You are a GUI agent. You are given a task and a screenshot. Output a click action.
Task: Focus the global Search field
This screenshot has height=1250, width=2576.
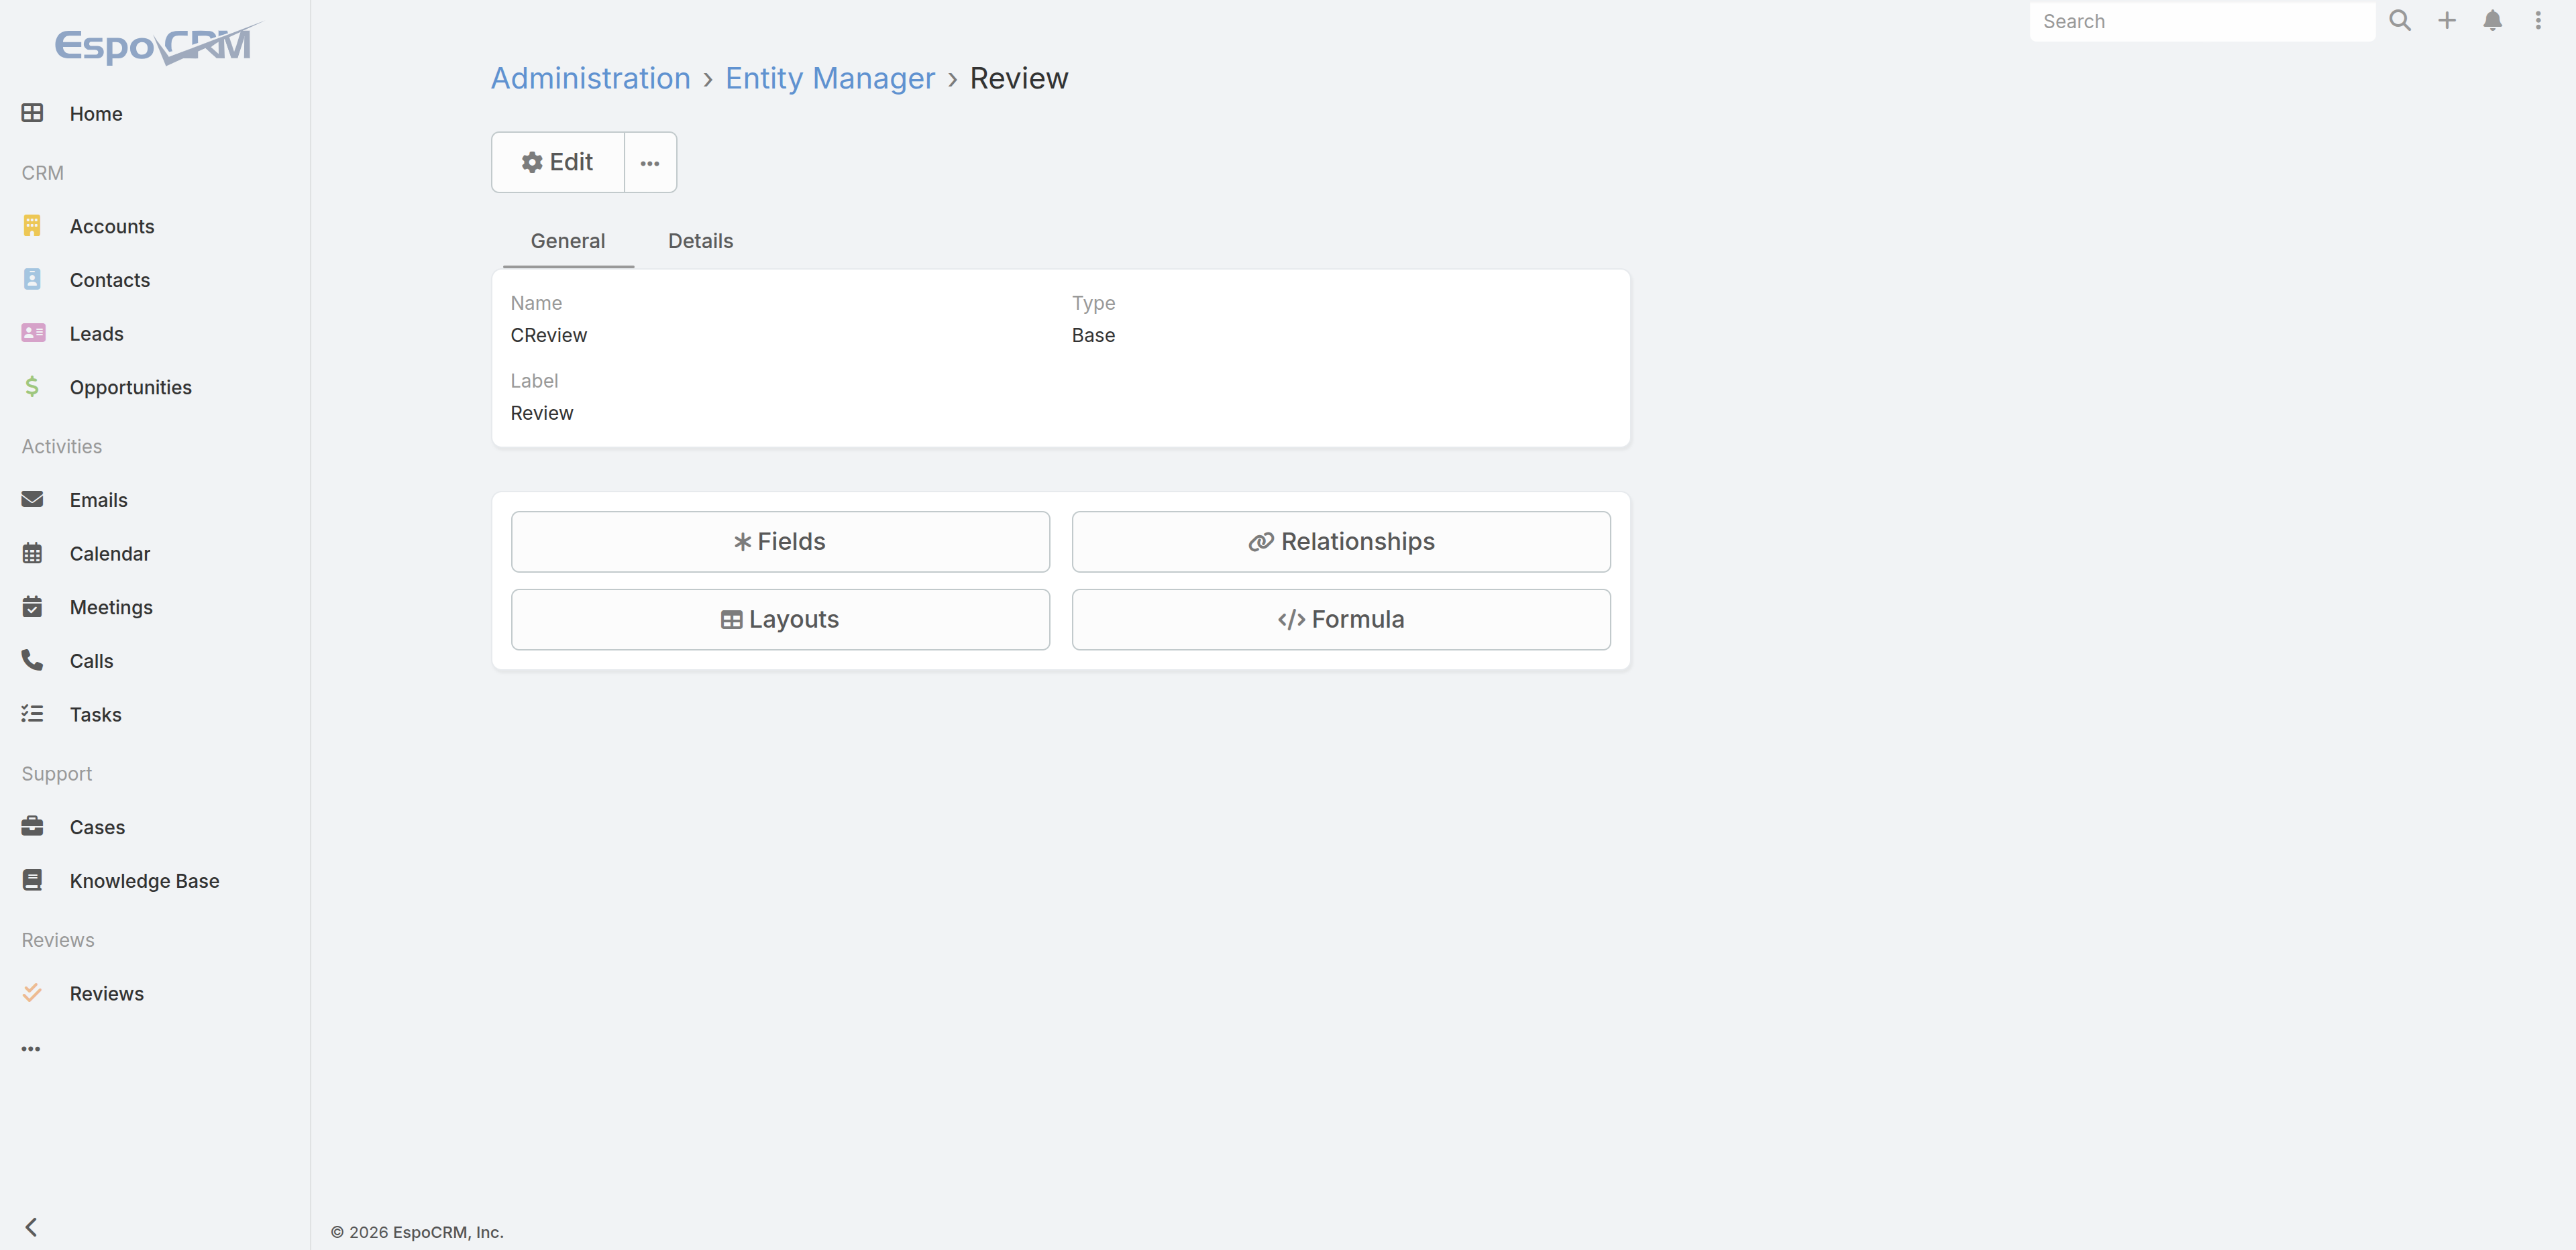(x=2202, y=21)
